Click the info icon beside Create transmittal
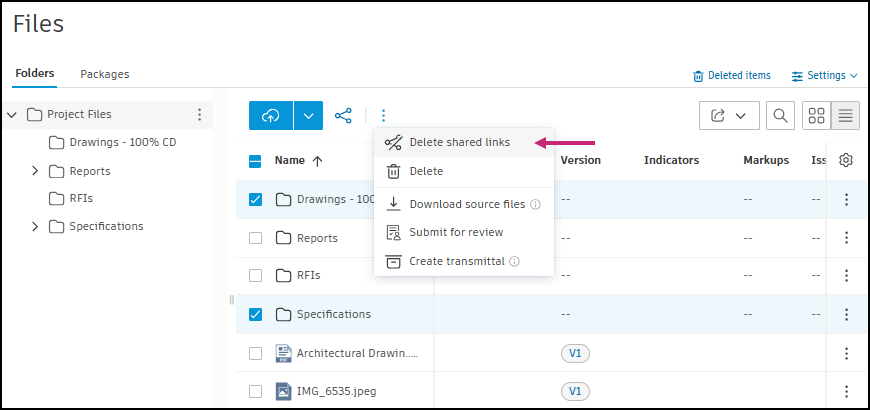870x410 pixels. coord(514,261)
